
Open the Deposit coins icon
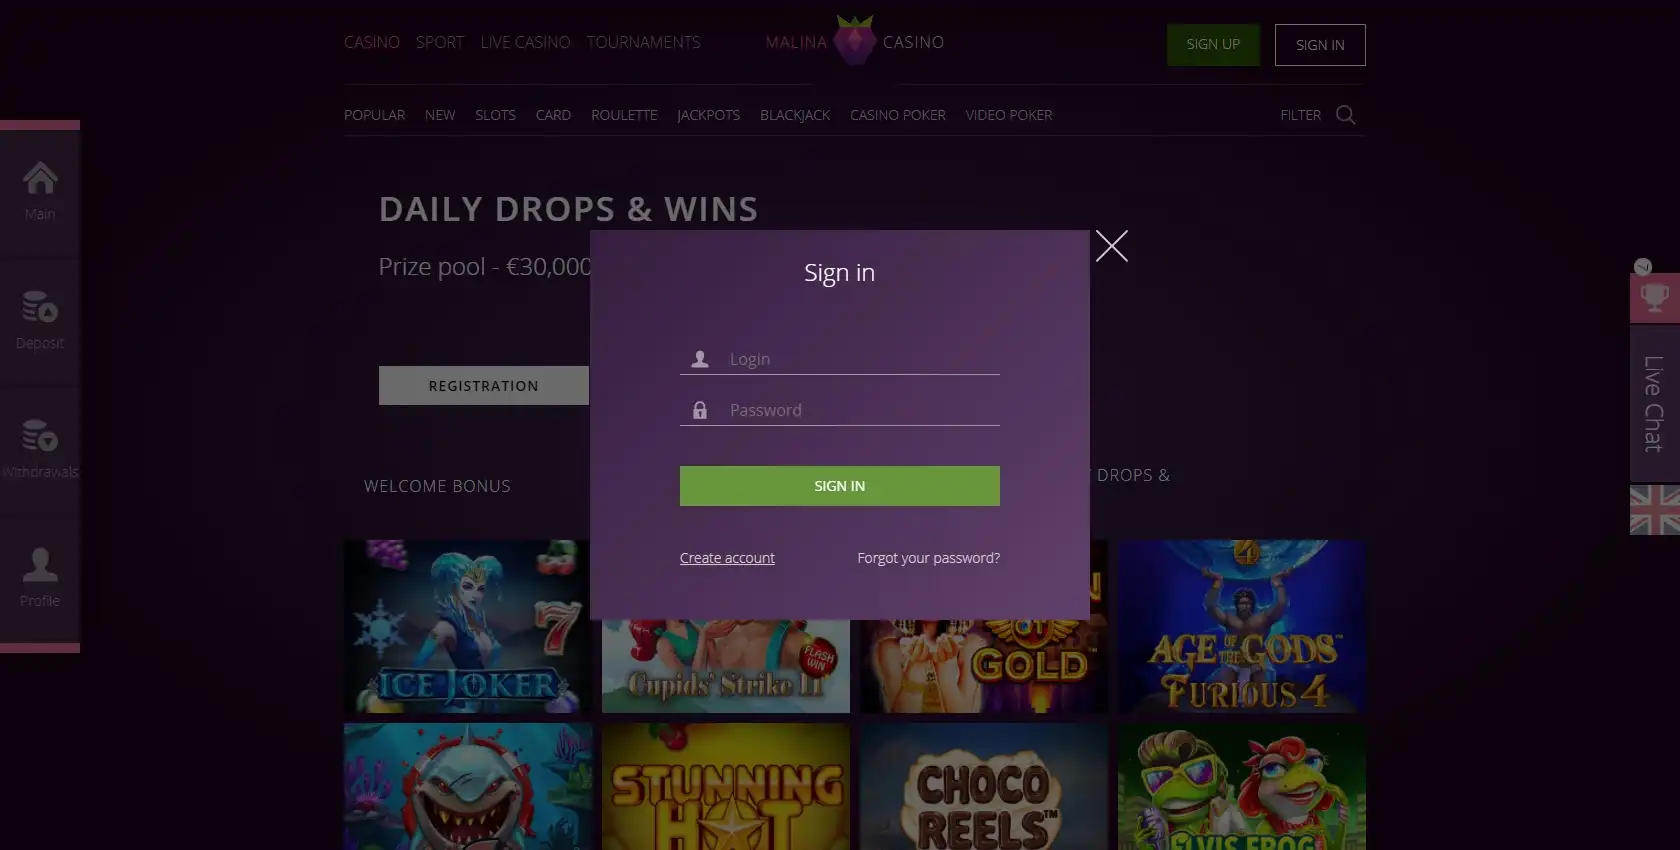40,307
